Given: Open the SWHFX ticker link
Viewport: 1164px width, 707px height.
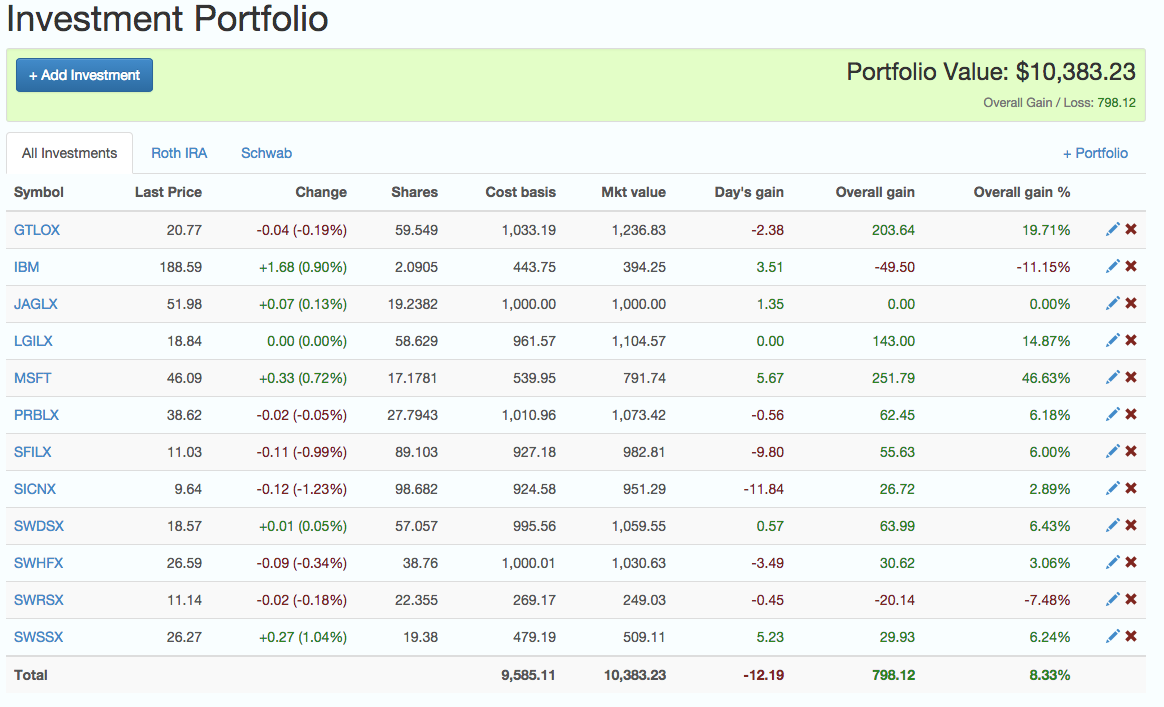Looking at the screenshot, I should [38, 563].
